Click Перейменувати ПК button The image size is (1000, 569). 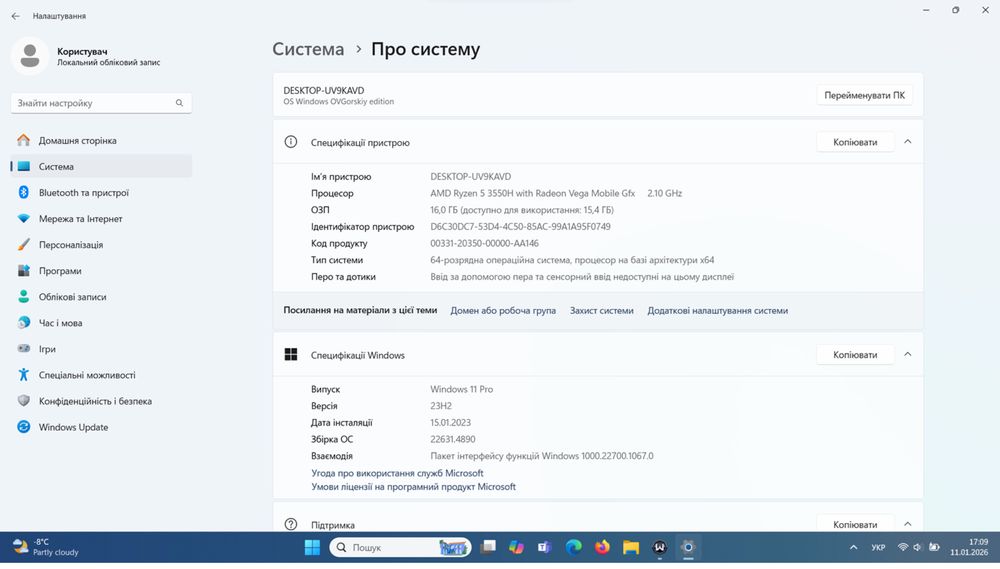(864, 95)
